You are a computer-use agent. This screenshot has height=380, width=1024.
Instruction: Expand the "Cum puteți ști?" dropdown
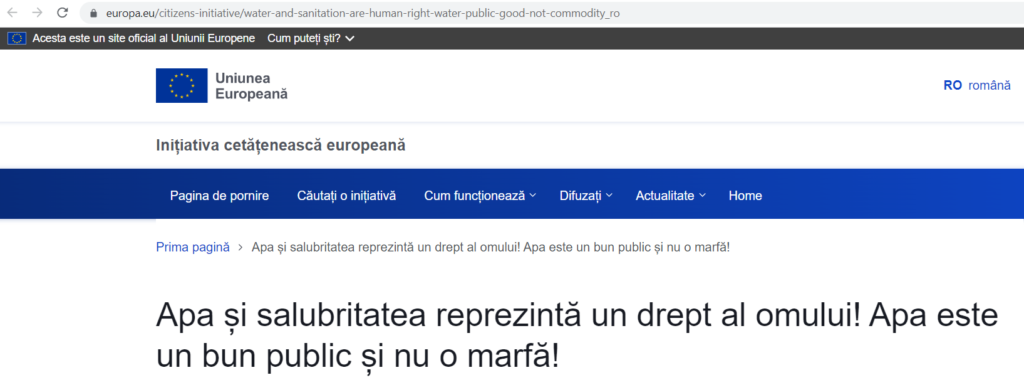(x=311, y=39)
